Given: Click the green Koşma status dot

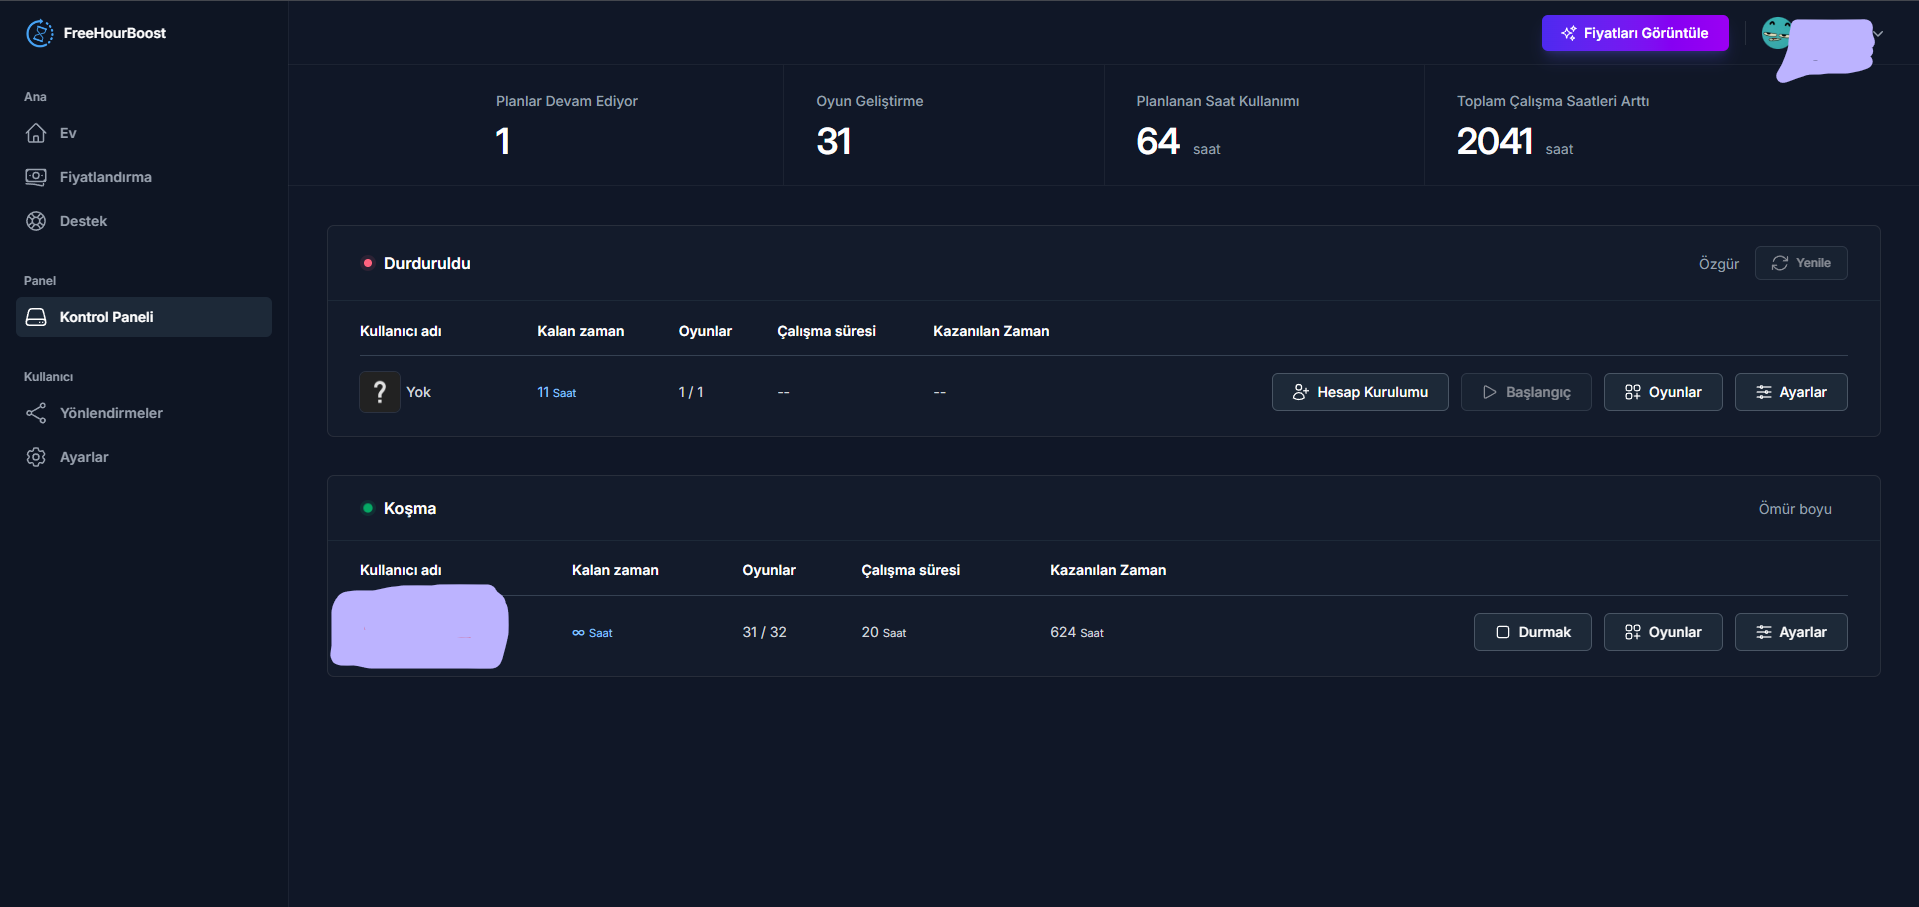Looking at the screenshot, I should pos(368,508).
